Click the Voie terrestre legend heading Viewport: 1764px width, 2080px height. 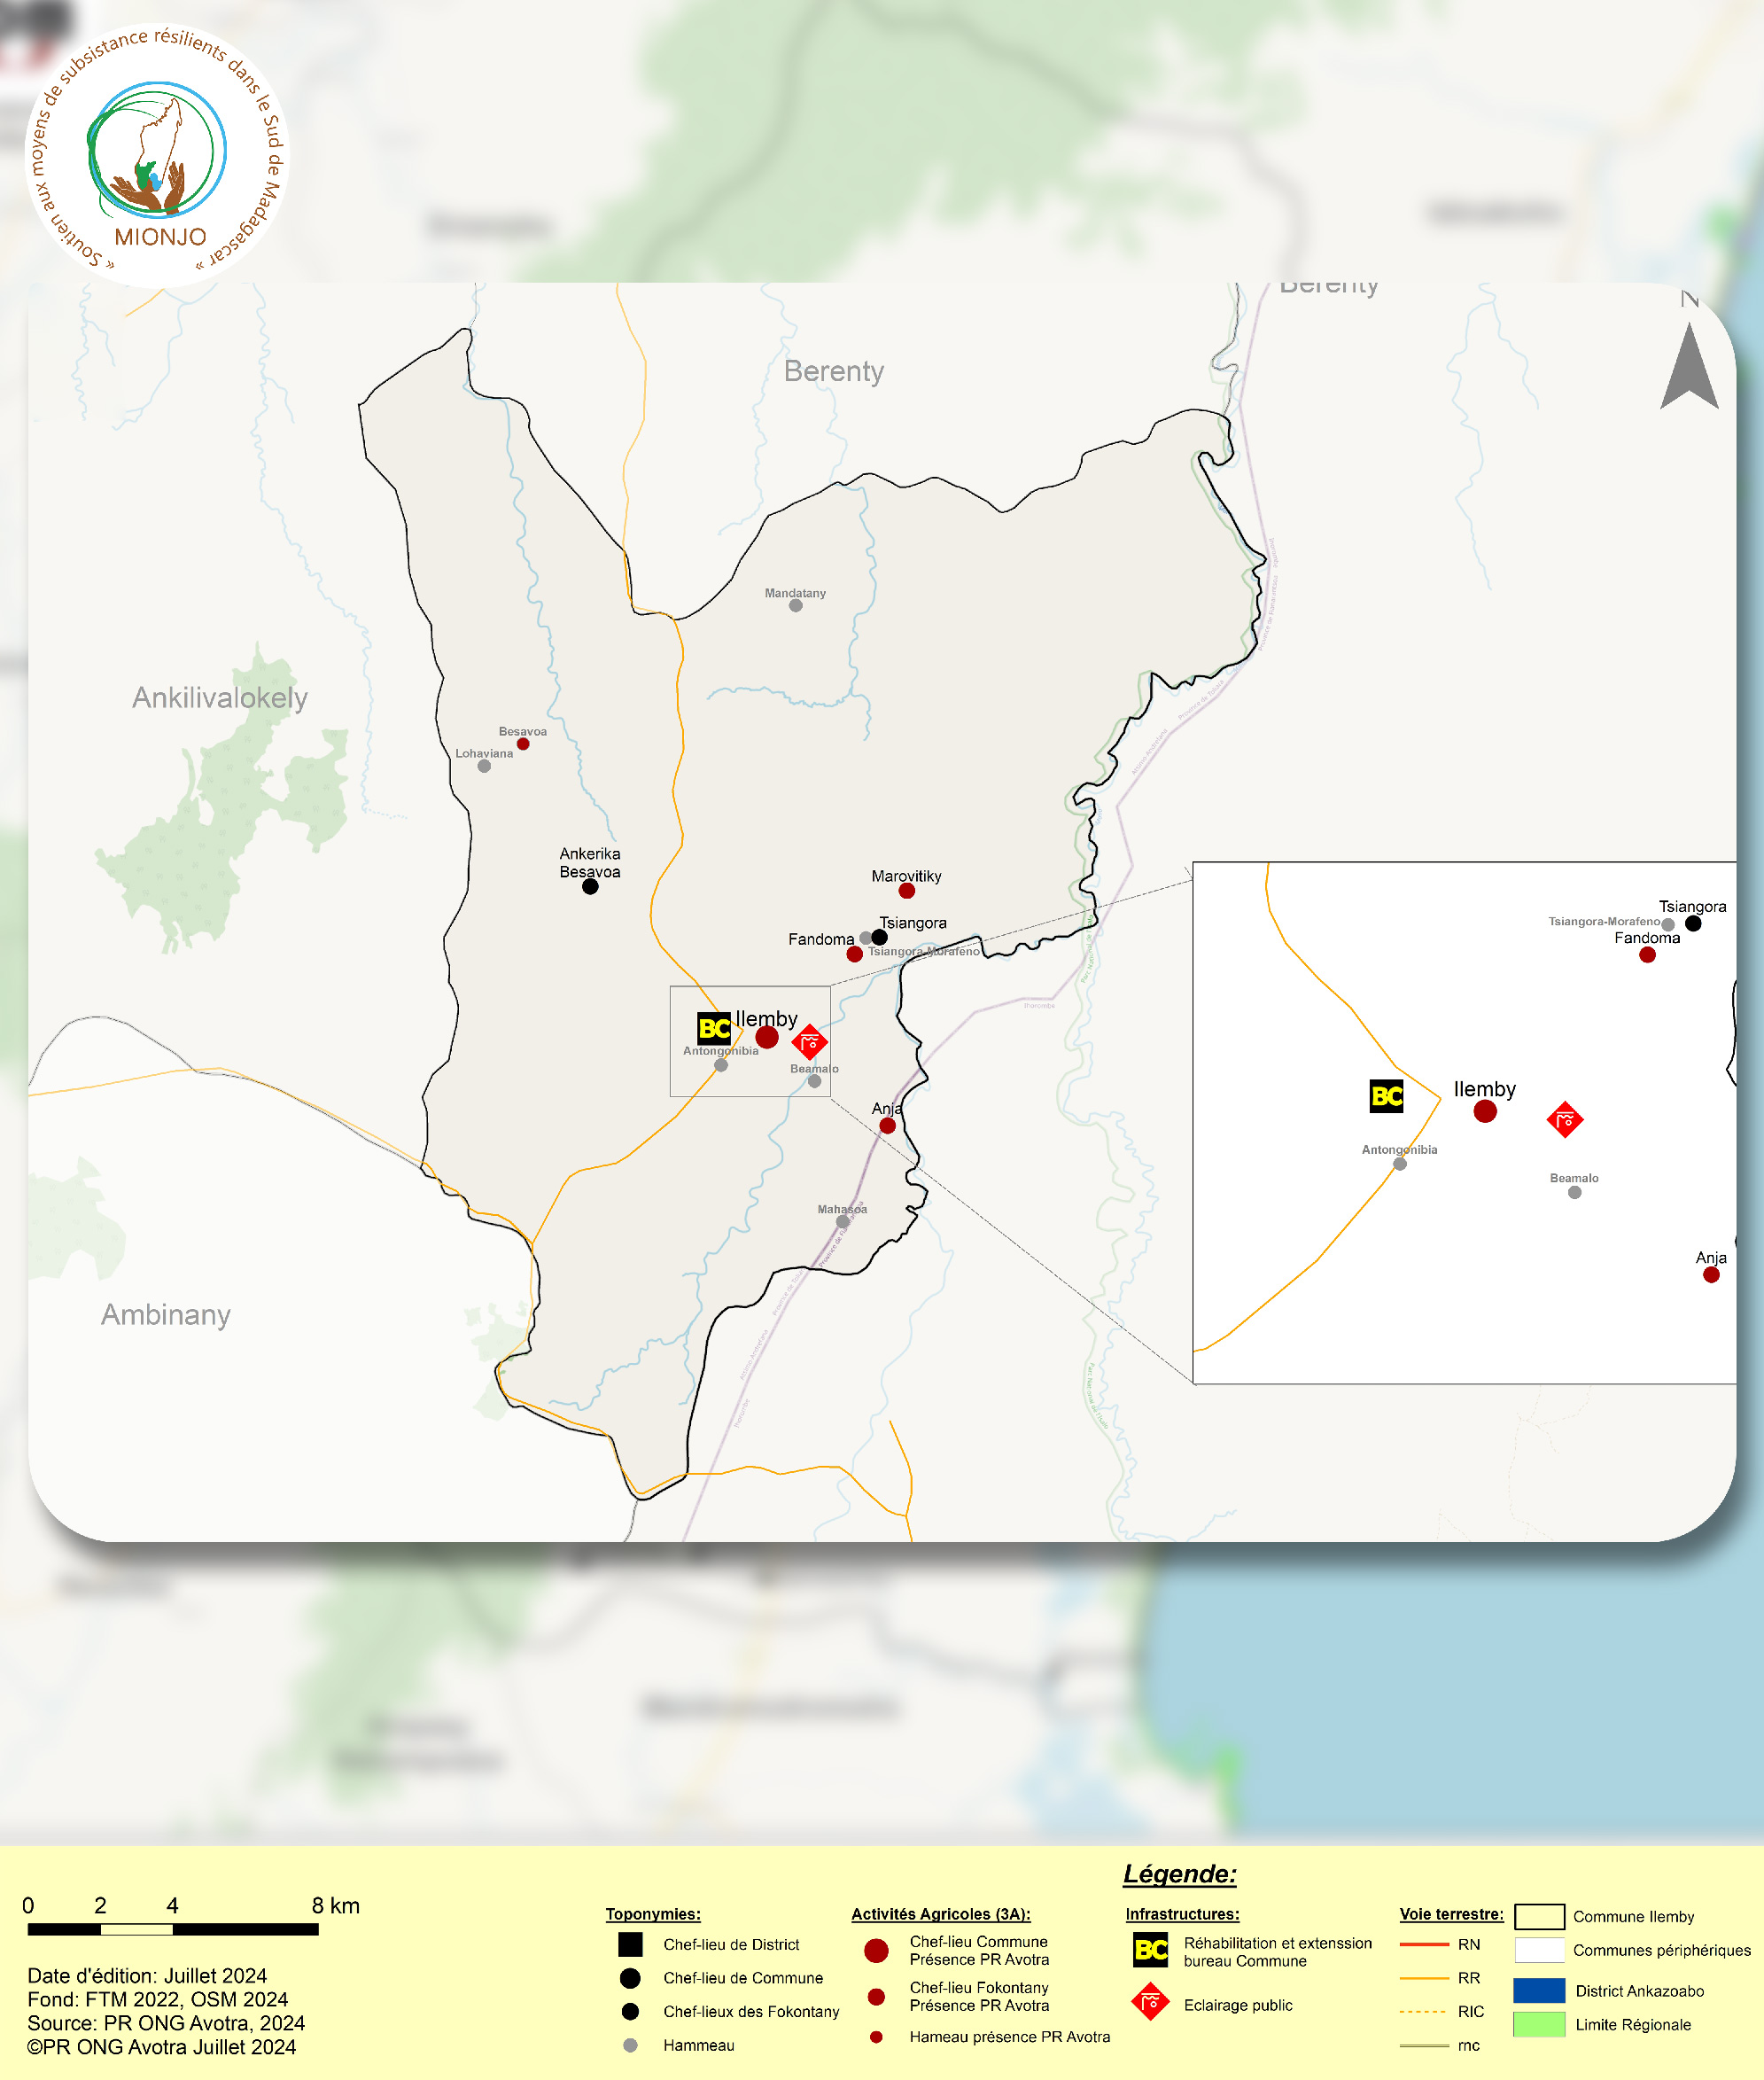point(1451,1914)
